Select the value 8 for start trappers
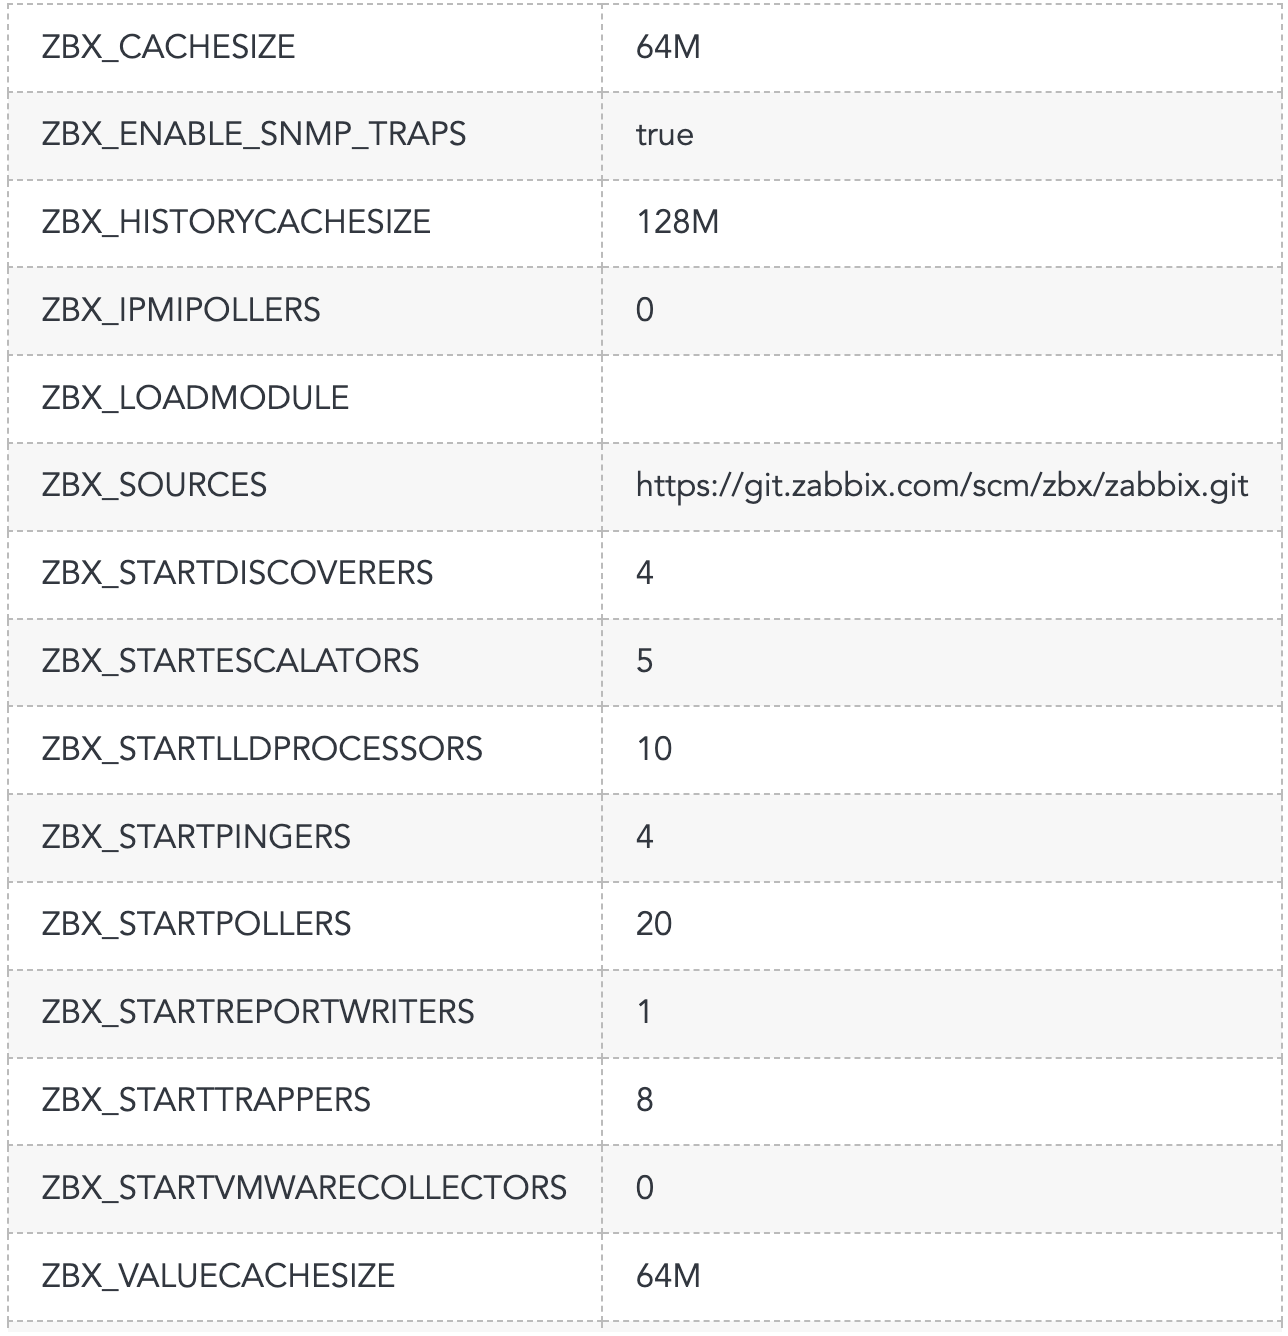1288x1336 pixels. coord(645,1100)
